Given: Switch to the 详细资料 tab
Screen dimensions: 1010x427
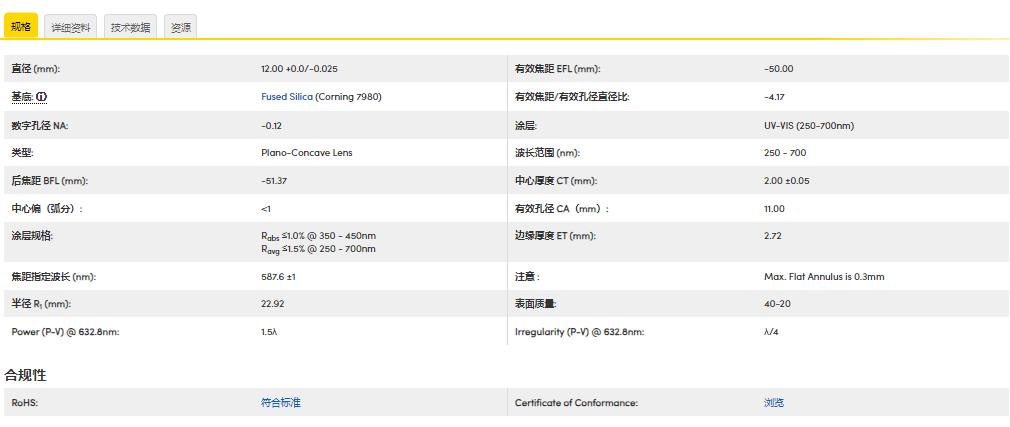Looking at the screenshot, I should point(72,28).
